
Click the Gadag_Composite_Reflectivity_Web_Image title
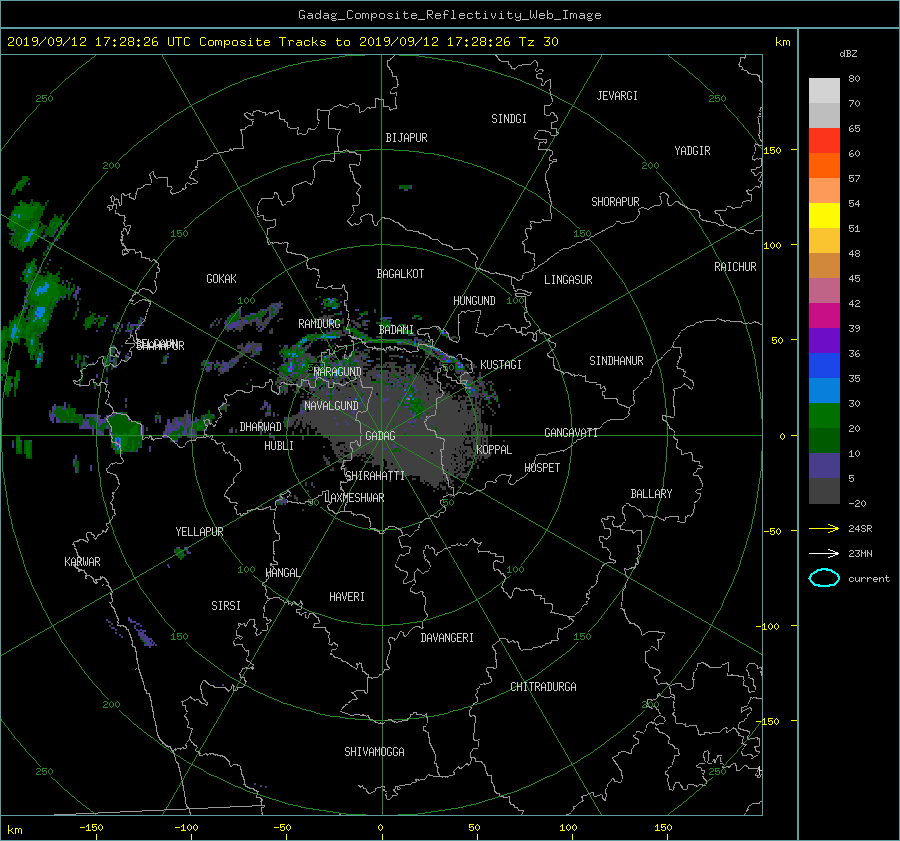449,15
